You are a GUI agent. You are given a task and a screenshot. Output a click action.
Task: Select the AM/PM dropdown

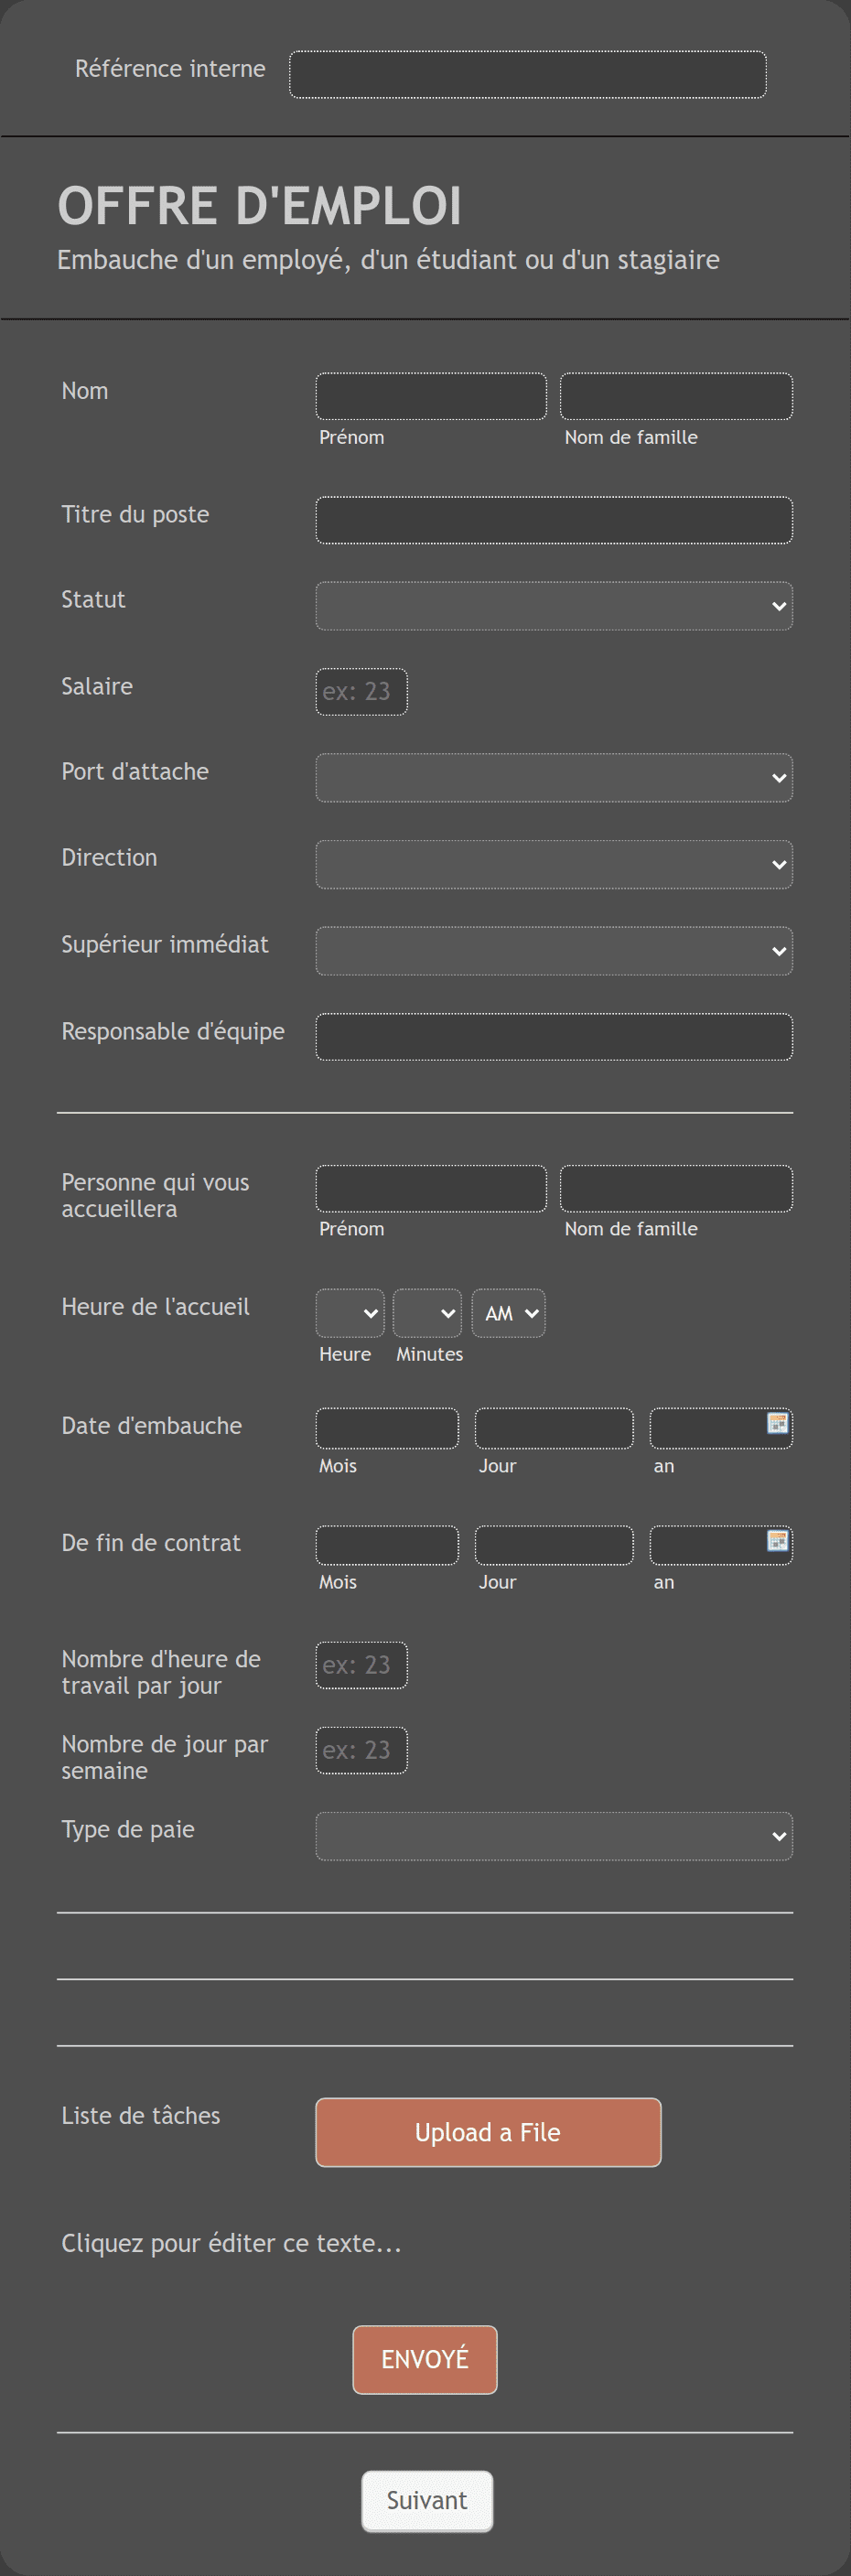tap(508, 1313)
